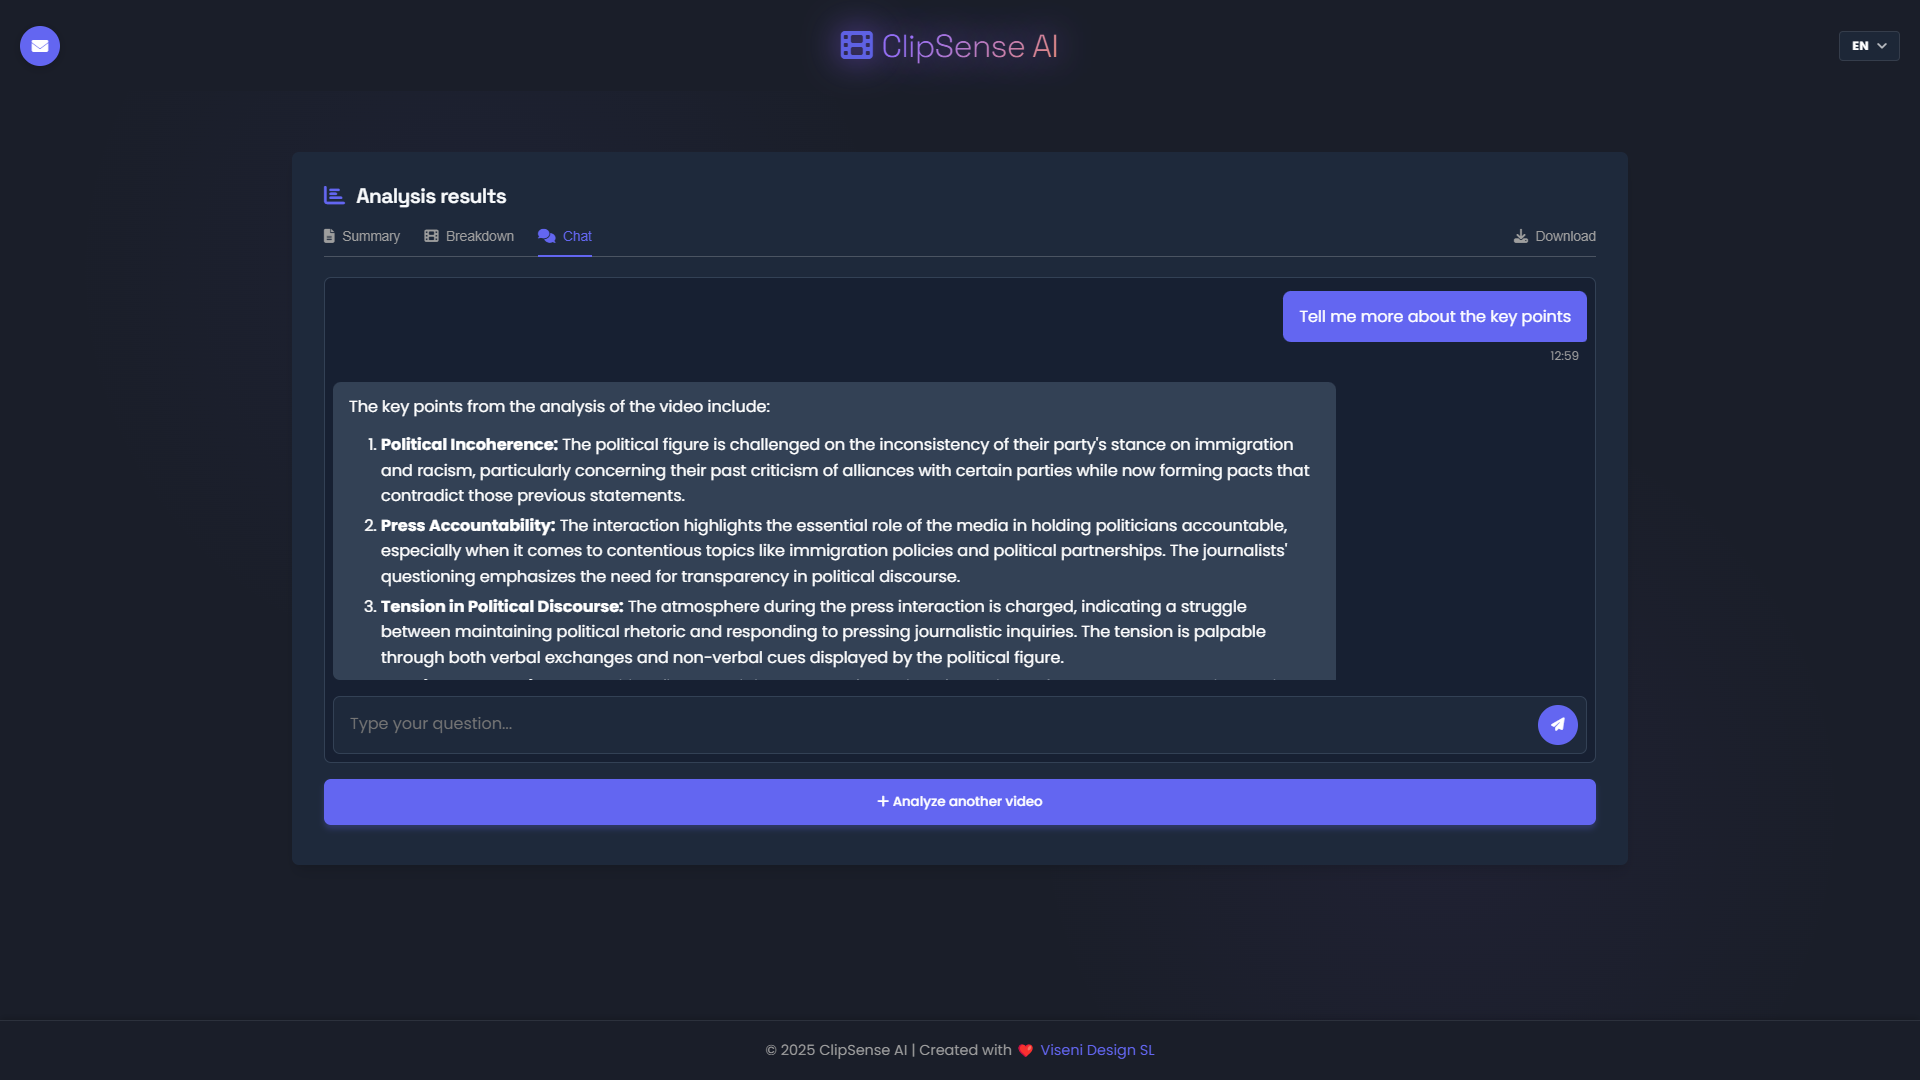Open the EN language dropdown

click(x=1860, y=46)
